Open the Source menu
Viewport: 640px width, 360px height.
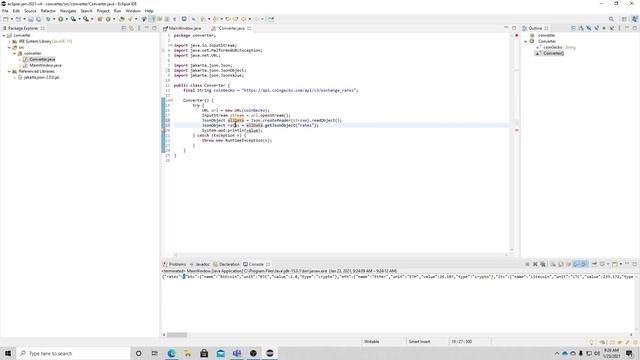click(30, 11)
